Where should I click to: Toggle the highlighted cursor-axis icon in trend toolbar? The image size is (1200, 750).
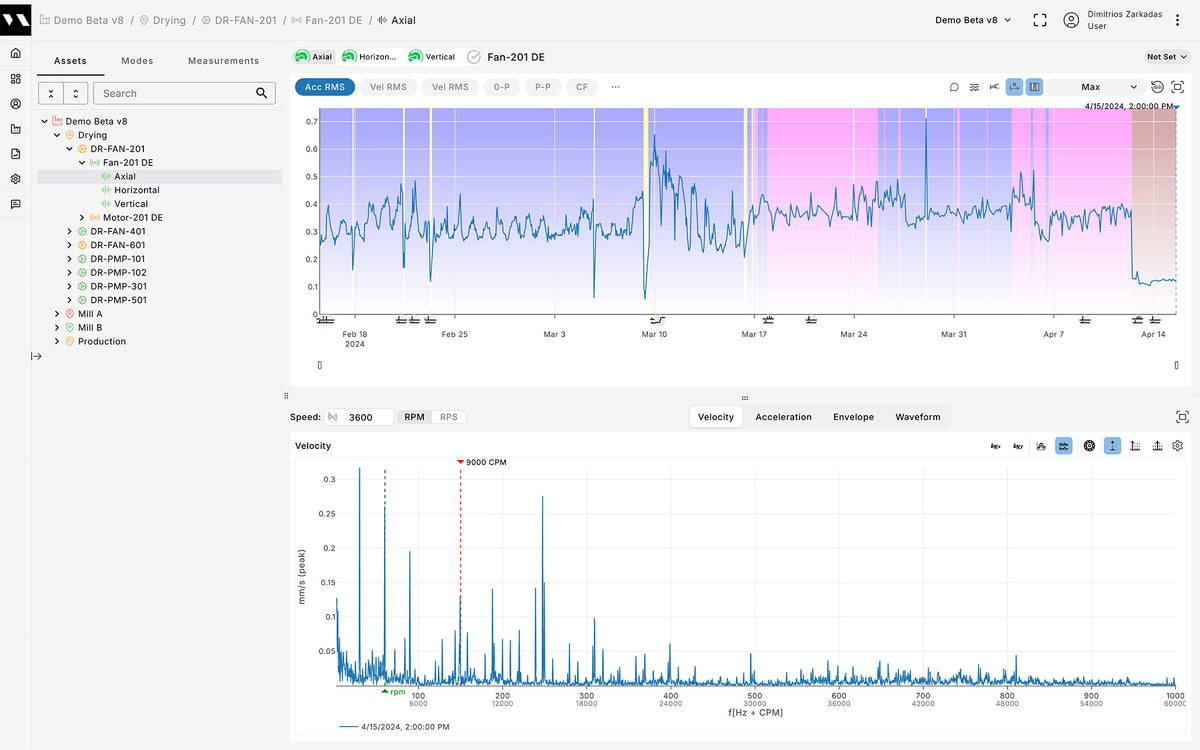[1014, 87]
